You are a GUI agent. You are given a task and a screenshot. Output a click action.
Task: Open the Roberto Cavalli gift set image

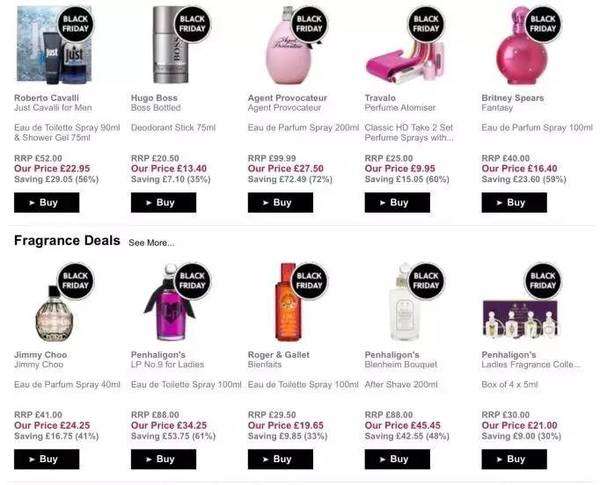point(54,45)
